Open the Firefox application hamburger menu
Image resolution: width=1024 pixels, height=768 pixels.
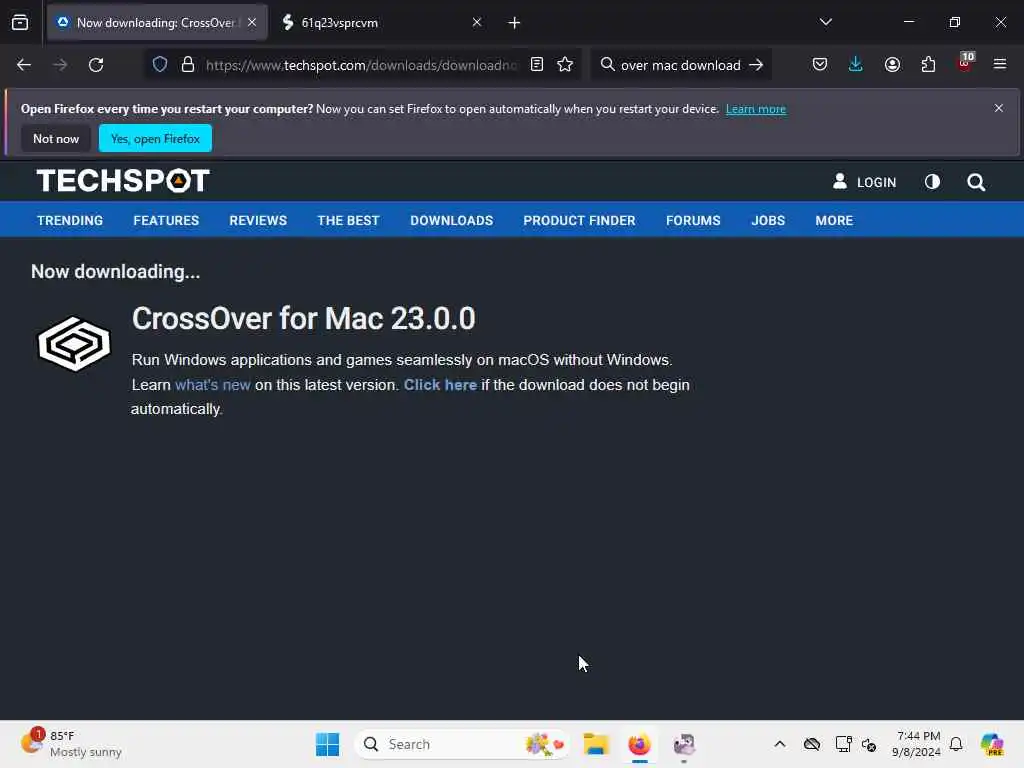pos(1000,65)
